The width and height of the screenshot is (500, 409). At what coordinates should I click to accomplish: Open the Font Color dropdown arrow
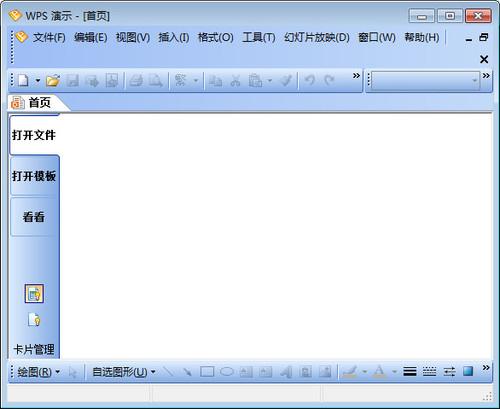point(394,372)
